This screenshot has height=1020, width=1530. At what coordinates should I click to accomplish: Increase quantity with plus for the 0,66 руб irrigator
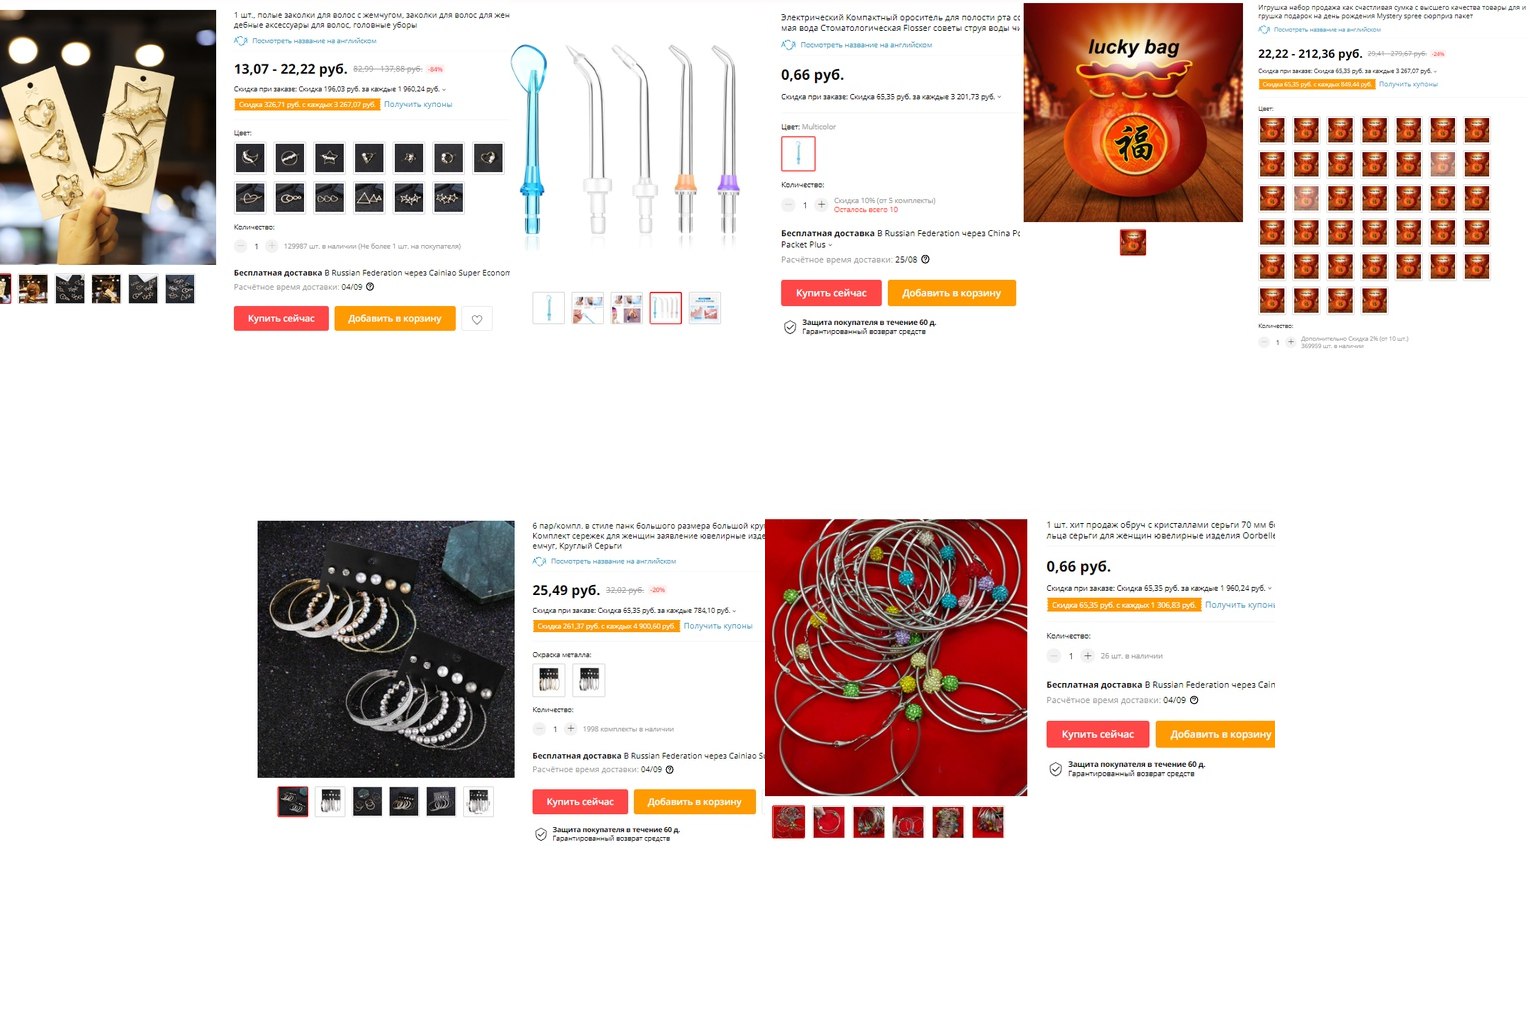822,205
